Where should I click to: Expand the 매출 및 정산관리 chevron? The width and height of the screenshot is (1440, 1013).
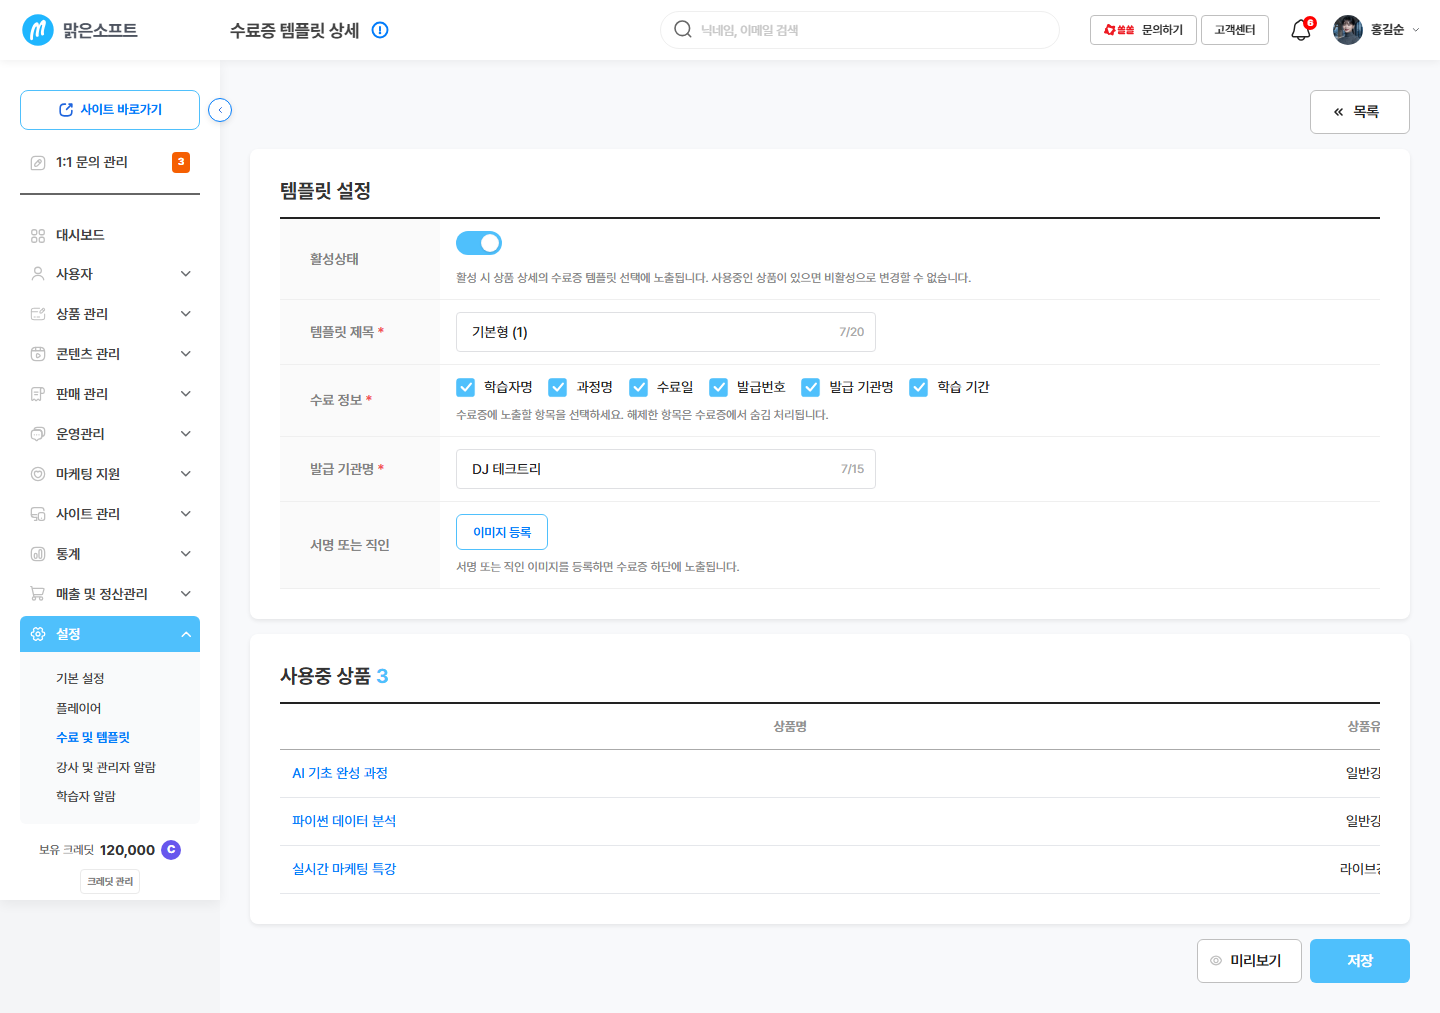[x=186, y=594]
